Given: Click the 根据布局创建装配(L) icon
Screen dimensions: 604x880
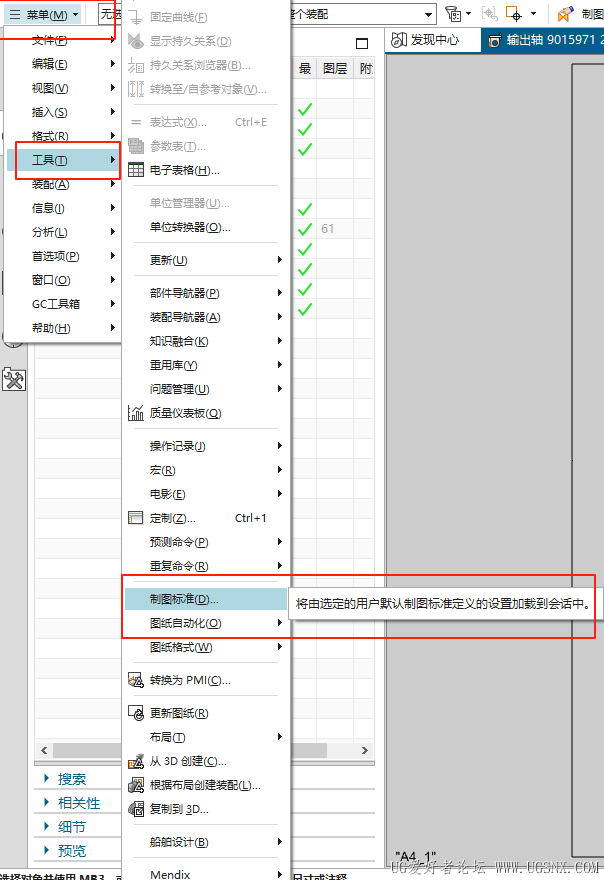Looking at the screenshot, I should tap(136, 785).
